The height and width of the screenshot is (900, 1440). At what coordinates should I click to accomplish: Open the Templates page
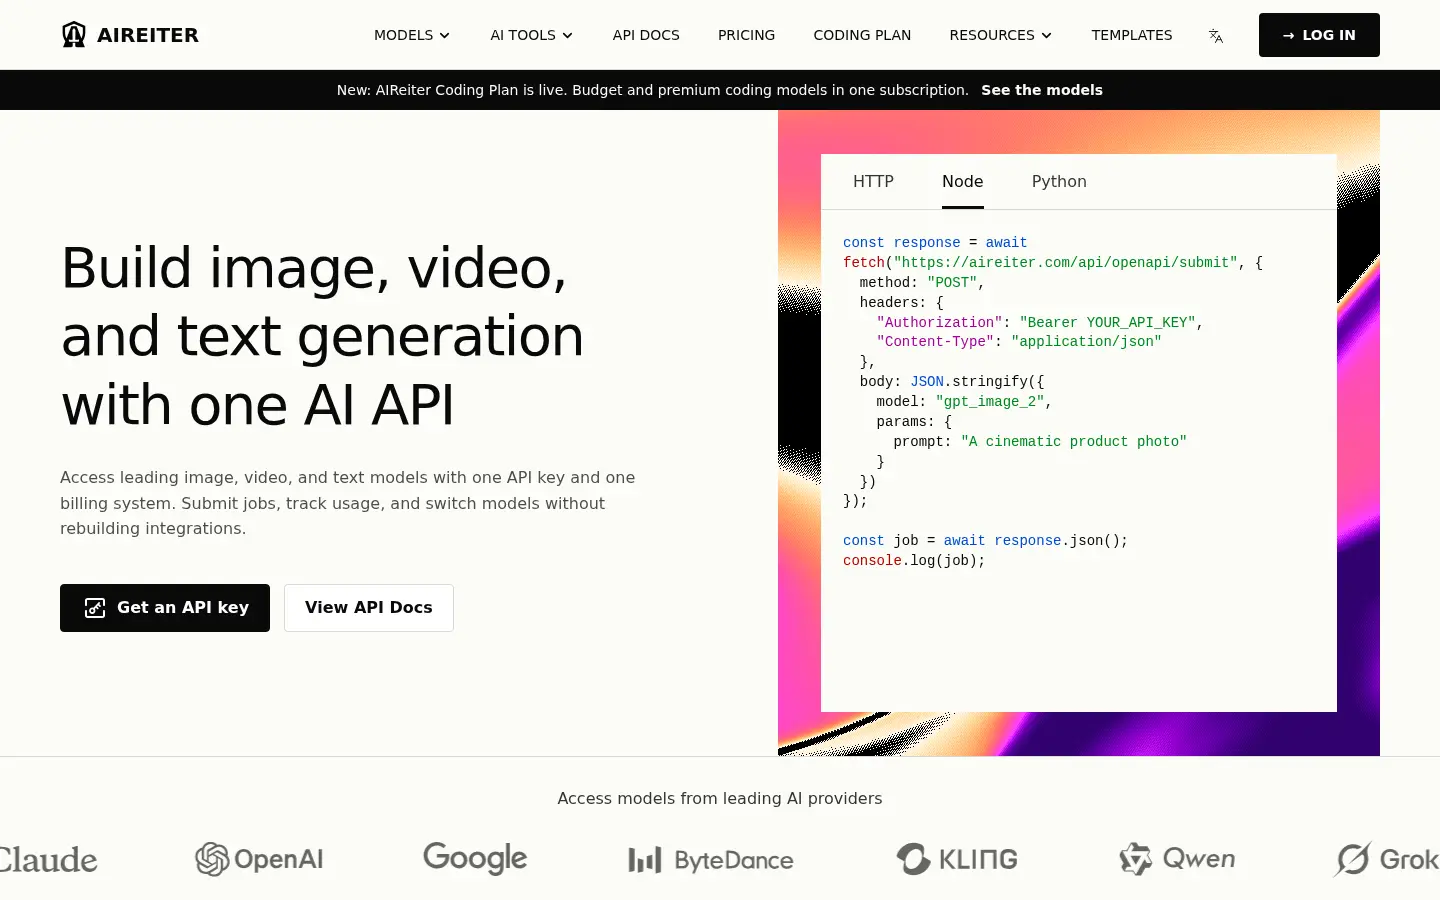tap(1132, 35)
